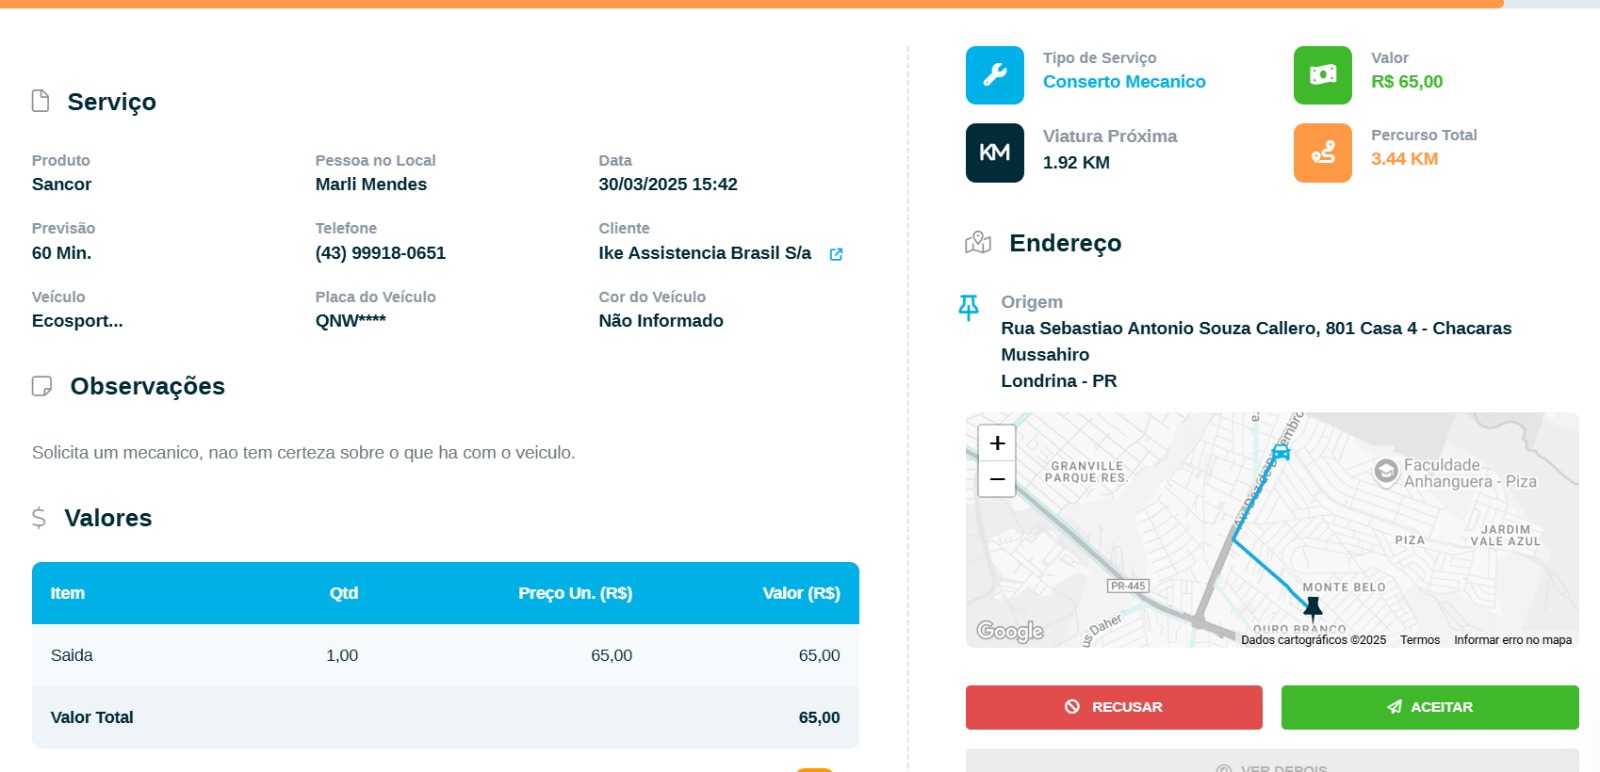
Task: Zoom out on the map
Action: (x=997, y=479)
